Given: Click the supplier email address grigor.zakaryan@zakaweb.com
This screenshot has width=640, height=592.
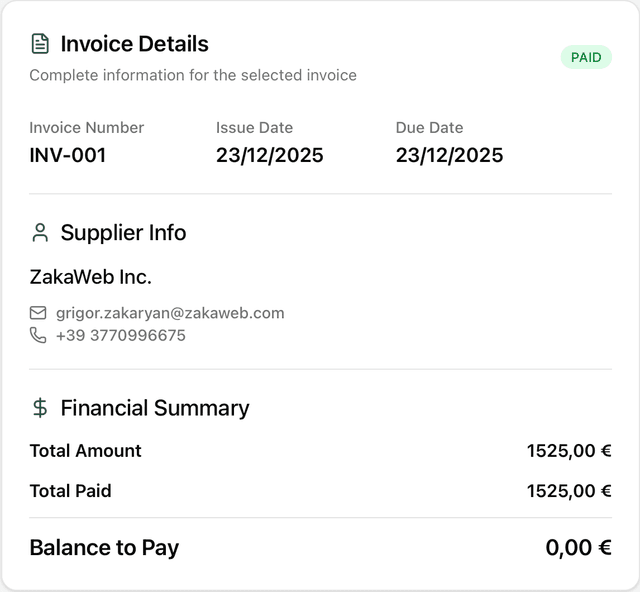Looking at the screenshot, I should [x=170, y=313].
